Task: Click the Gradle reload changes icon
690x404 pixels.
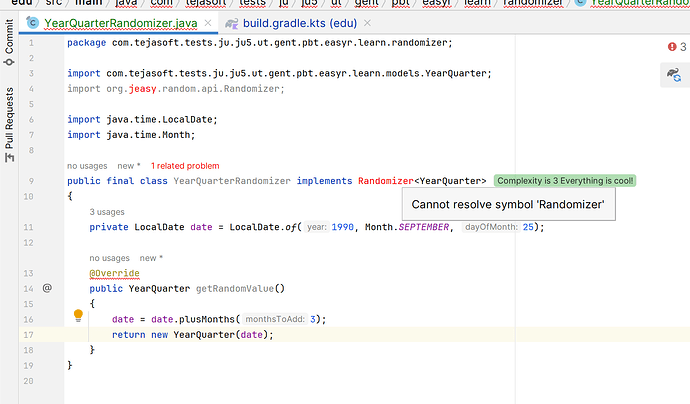Action: pyautogui.click(x=674, y=75)
